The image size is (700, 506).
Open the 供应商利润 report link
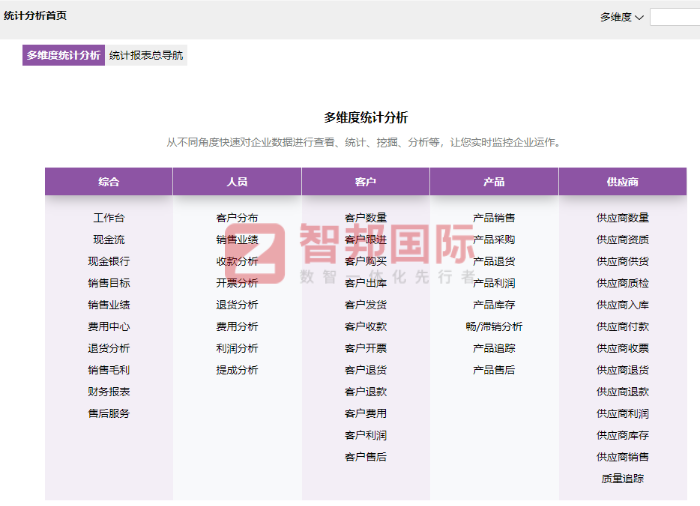pyautogui.click(x=622, y=414)
